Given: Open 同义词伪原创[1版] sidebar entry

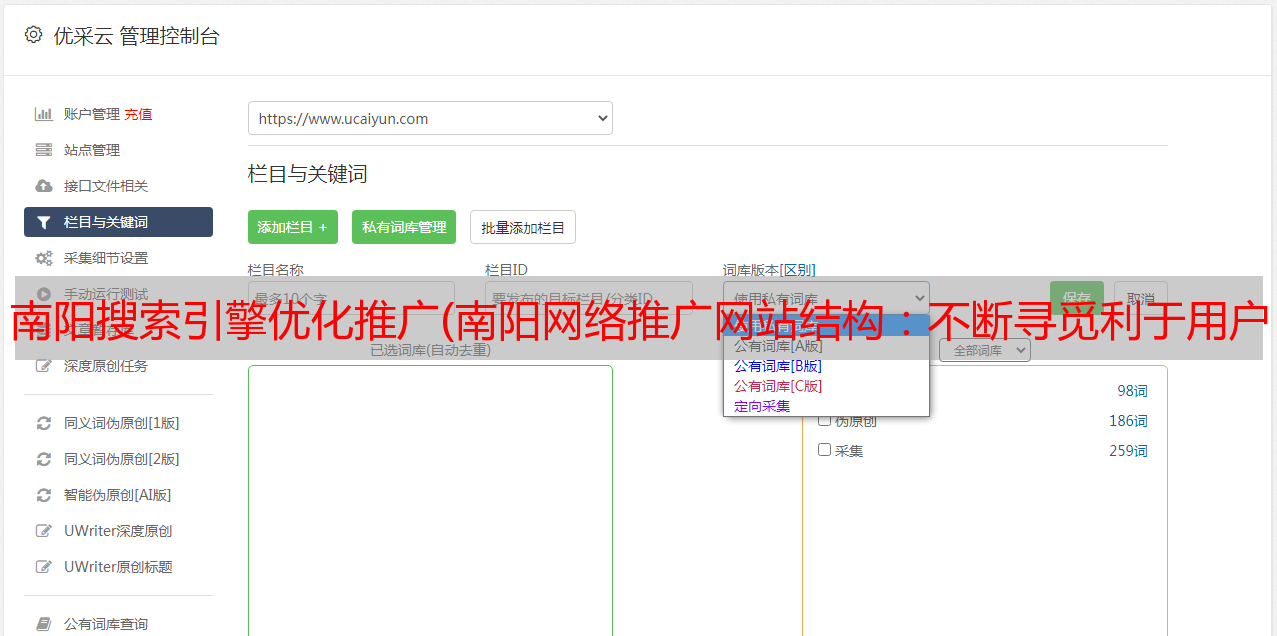Looking at the screenshot, I should (x=122, y=423).
